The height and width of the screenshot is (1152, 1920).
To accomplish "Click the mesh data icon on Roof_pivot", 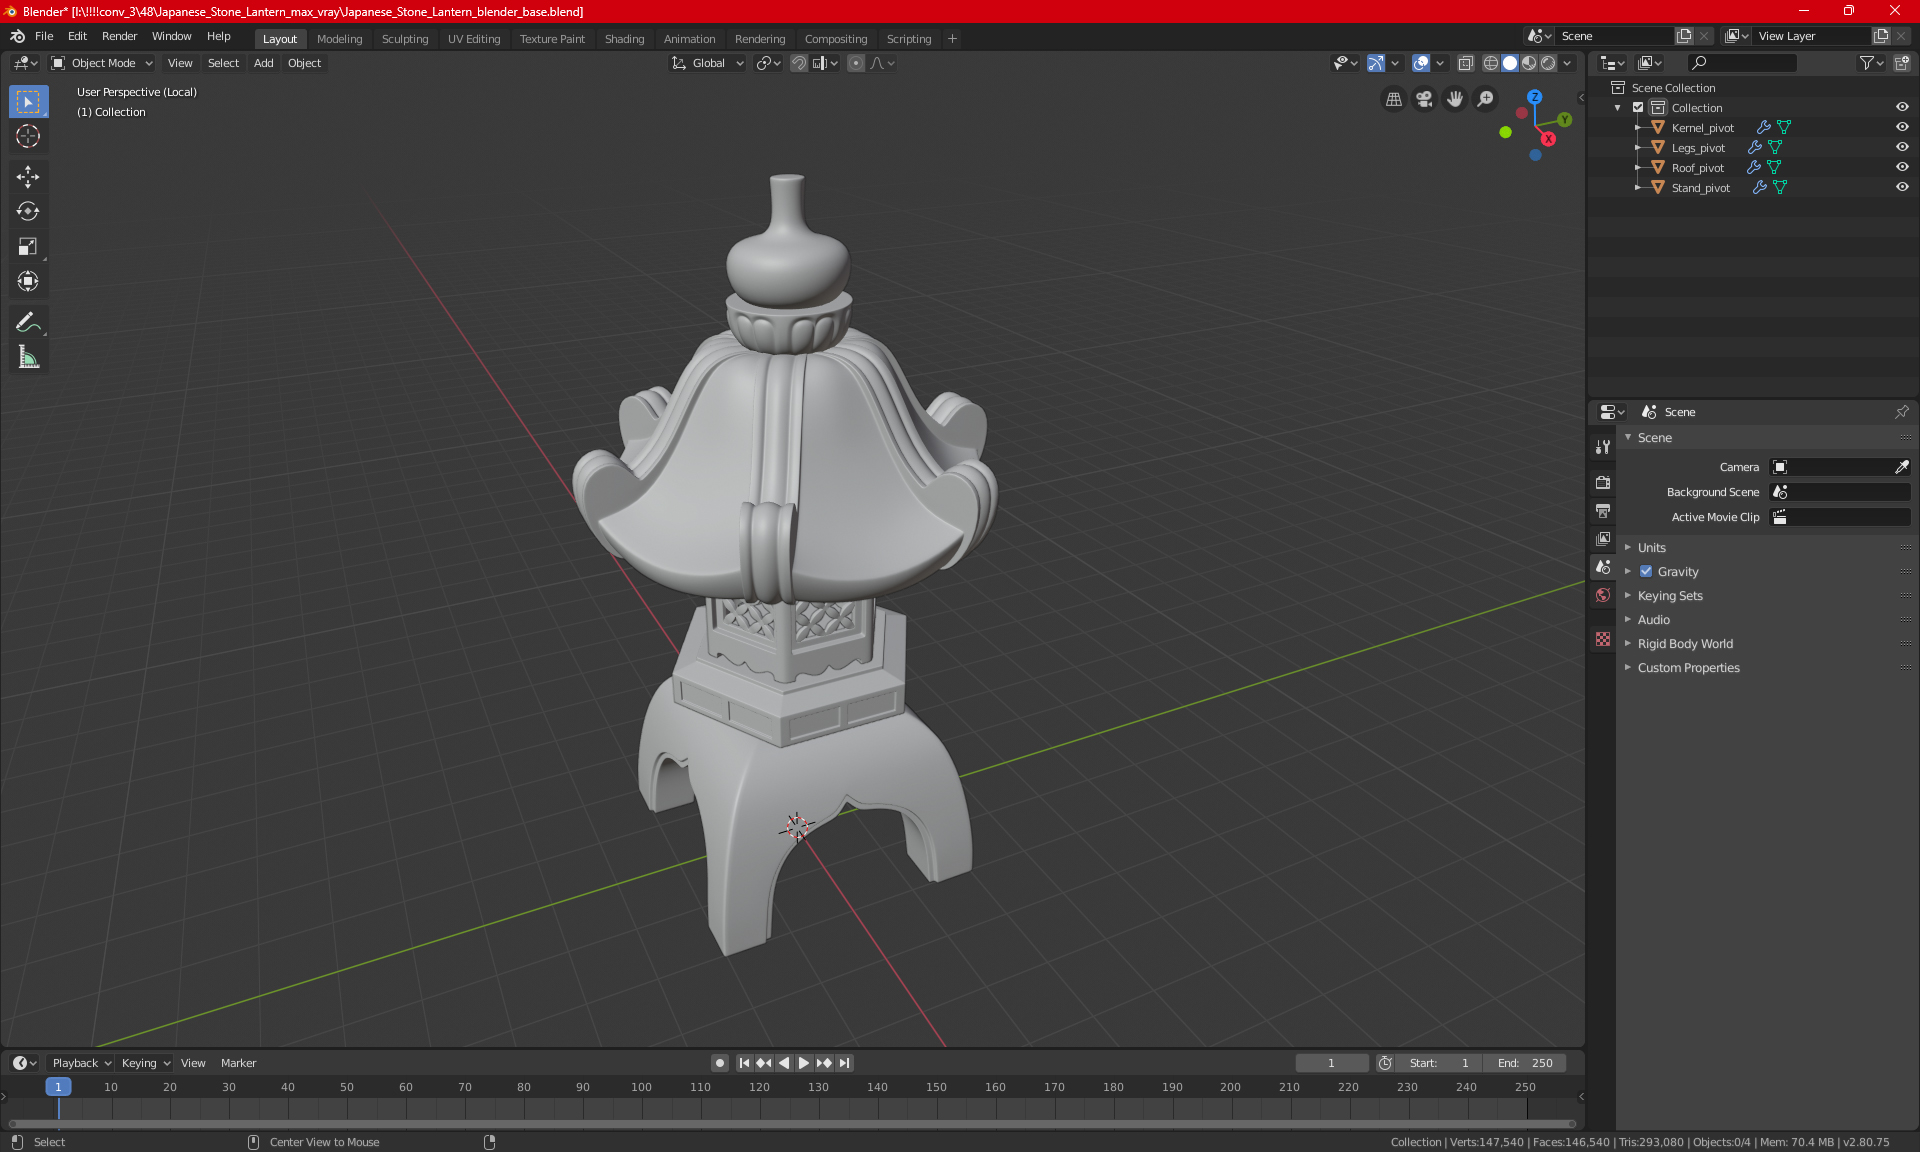I will pos(1774,168).
